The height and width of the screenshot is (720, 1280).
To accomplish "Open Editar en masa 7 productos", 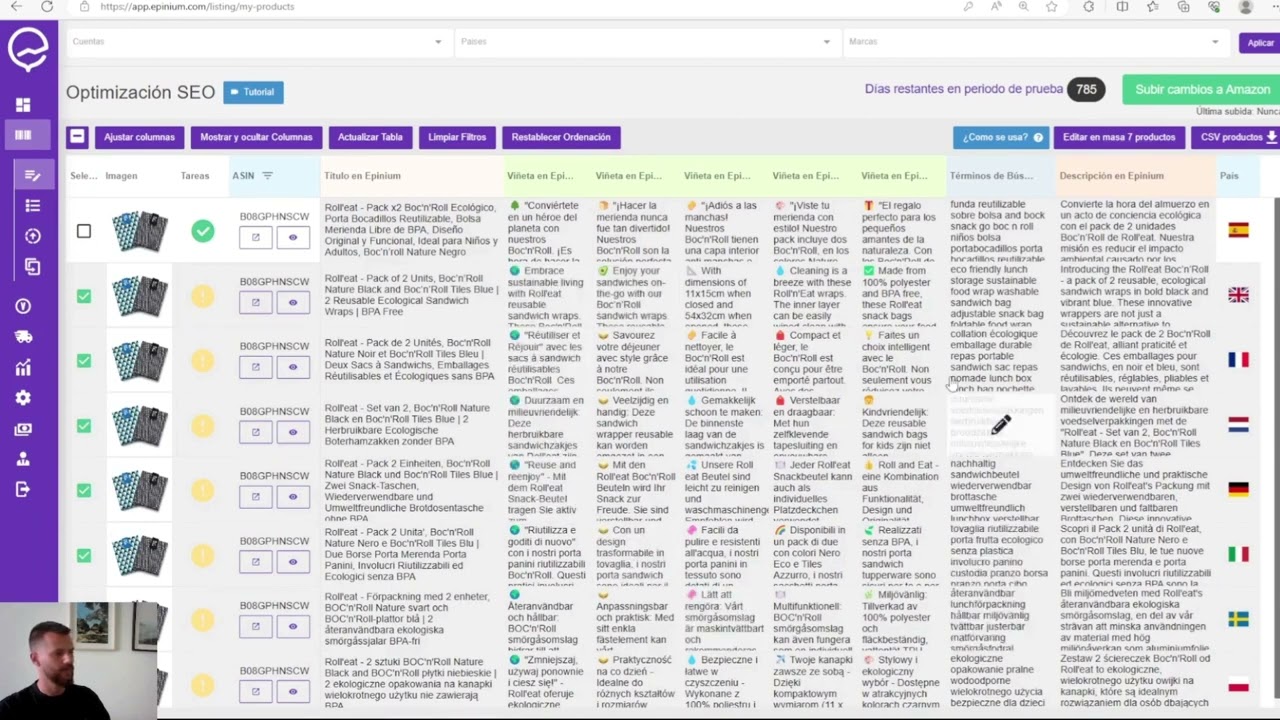I will pos(1119,137).
